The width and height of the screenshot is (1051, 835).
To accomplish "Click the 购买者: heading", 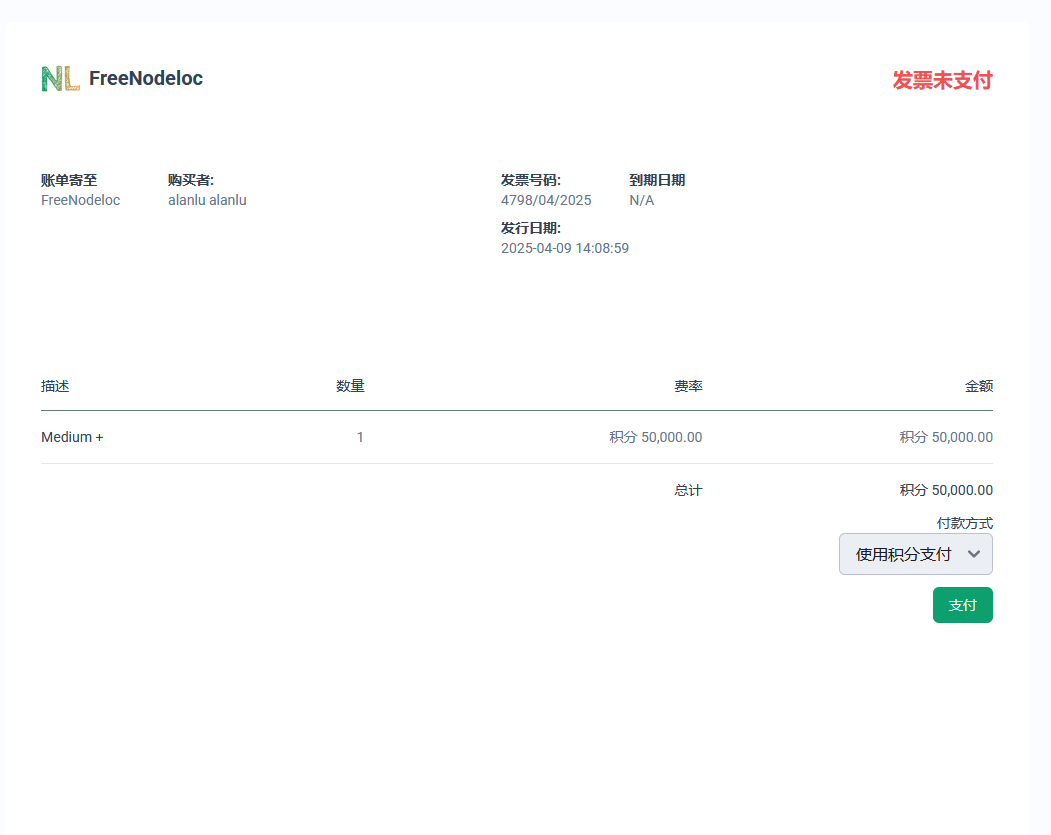I will [x=191, y=180].
